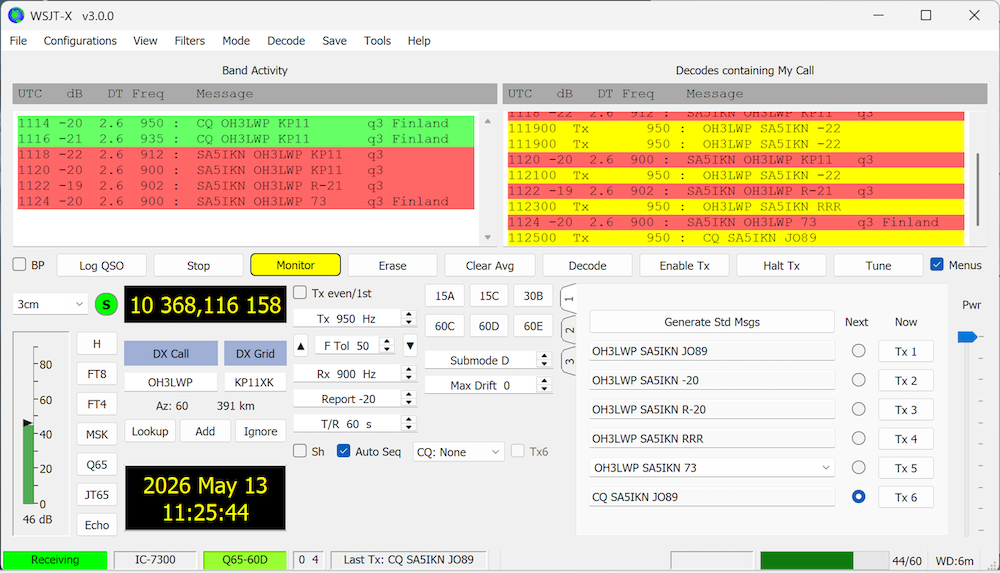Screen dimensions: 1000x573
Task: Click the up triangle beside F Tol
Action: (x=301, y=346)
